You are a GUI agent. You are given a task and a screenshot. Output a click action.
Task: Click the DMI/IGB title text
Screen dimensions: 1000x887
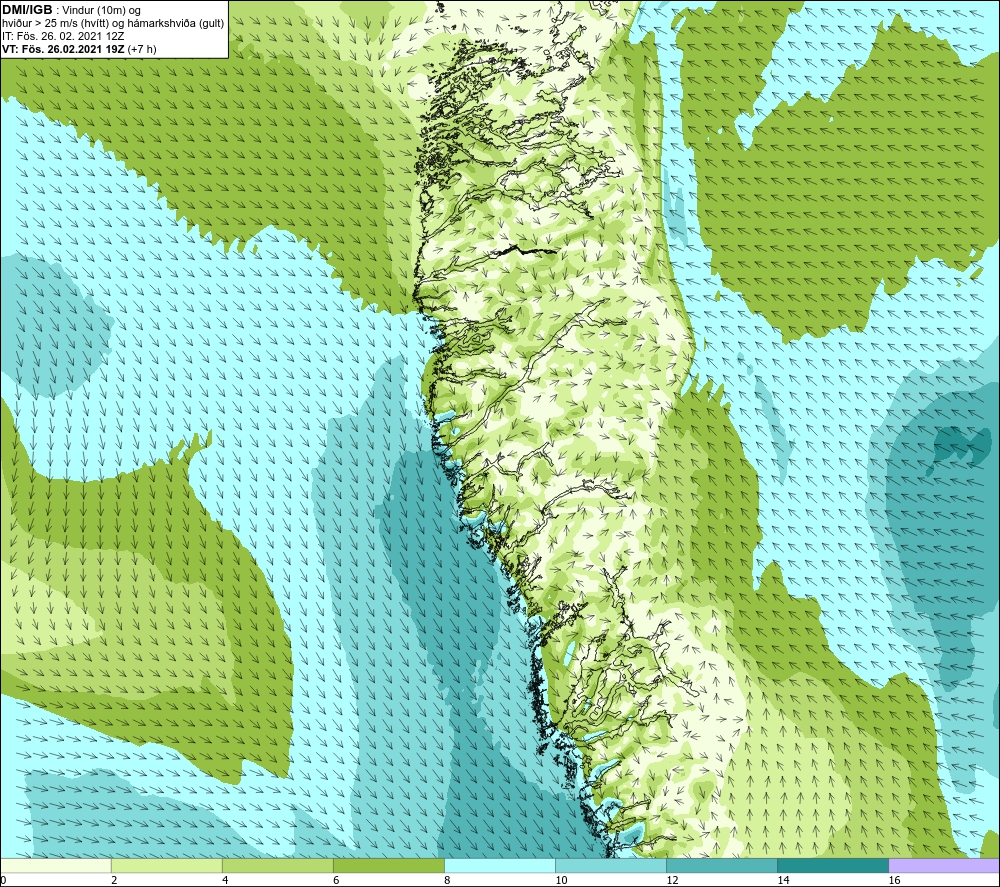pos(27,10)
